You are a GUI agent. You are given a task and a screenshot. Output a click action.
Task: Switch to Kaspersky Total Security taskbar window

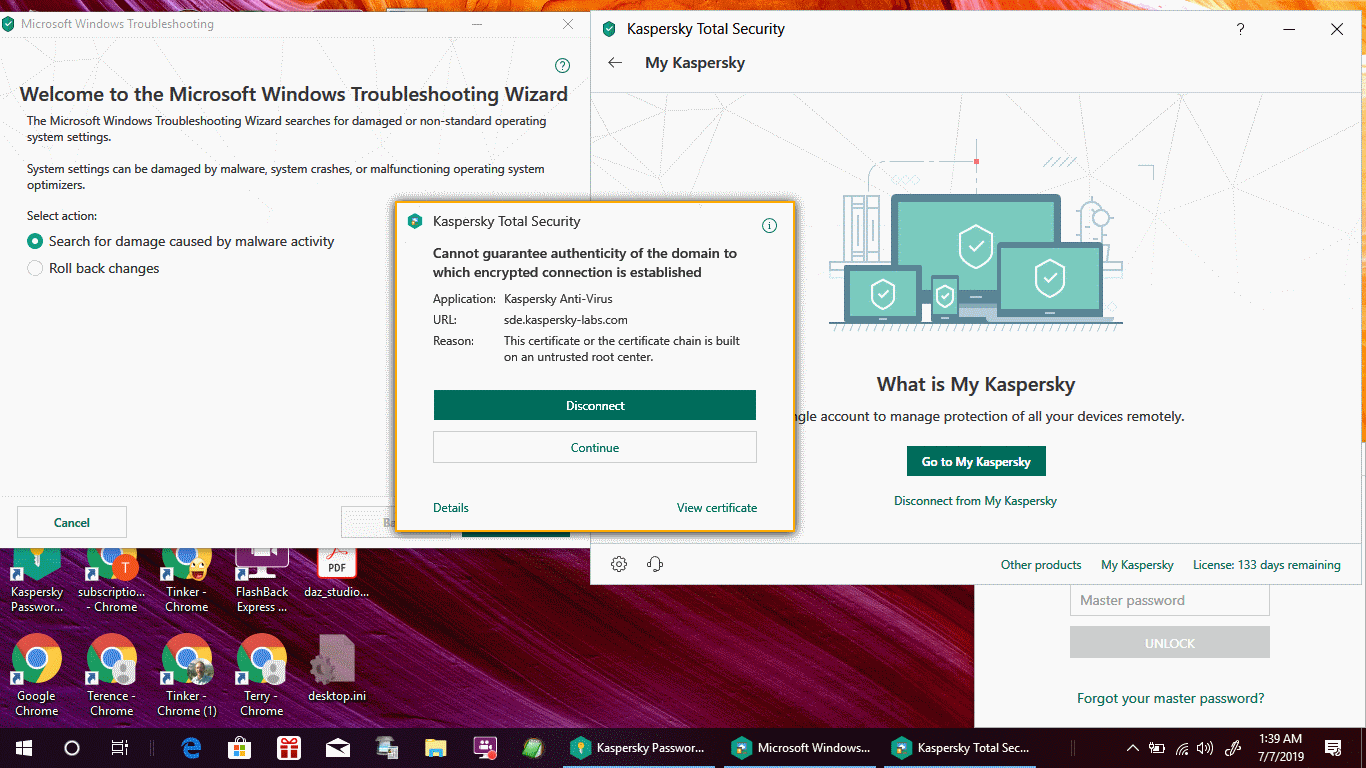[961, 748]
